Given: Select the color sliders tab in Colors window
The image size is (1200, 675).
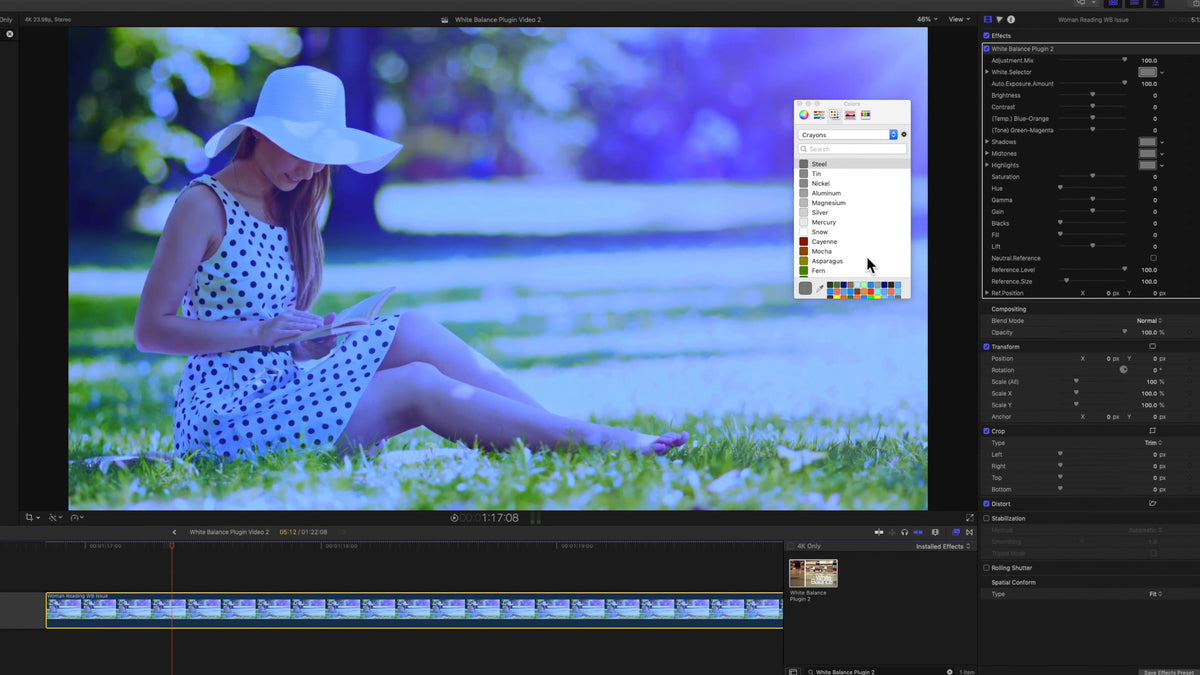Looking at the screenshot, I should point(819,115).
